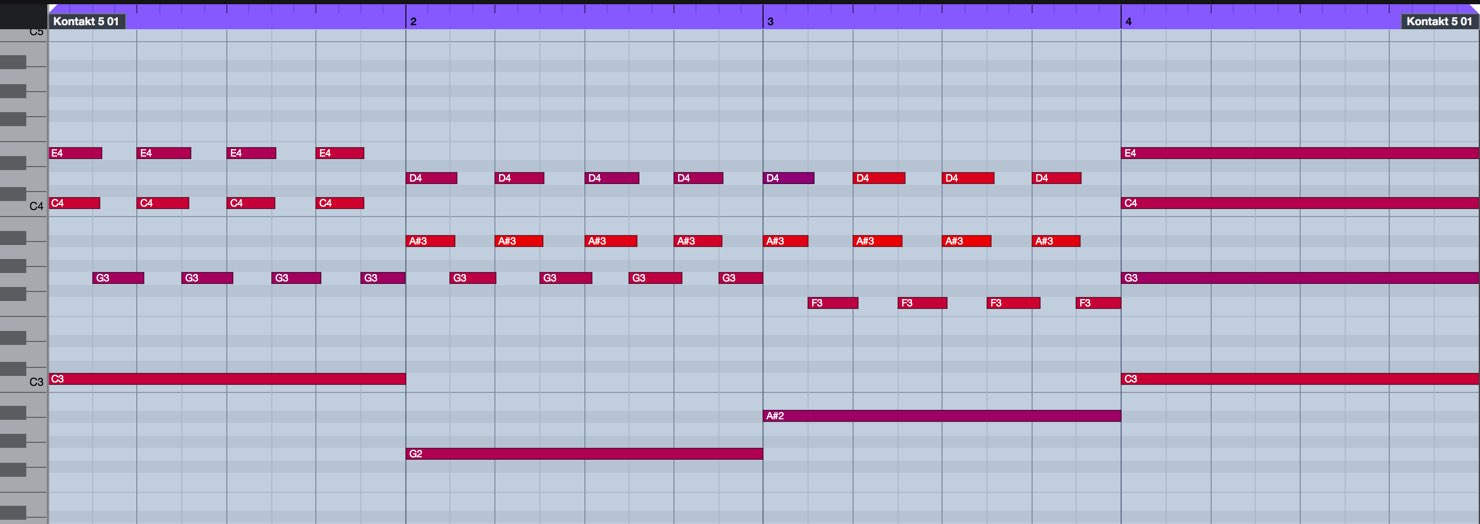
Task: Play the A#2 black key on the keyboard
Action: tap(13, 413)
